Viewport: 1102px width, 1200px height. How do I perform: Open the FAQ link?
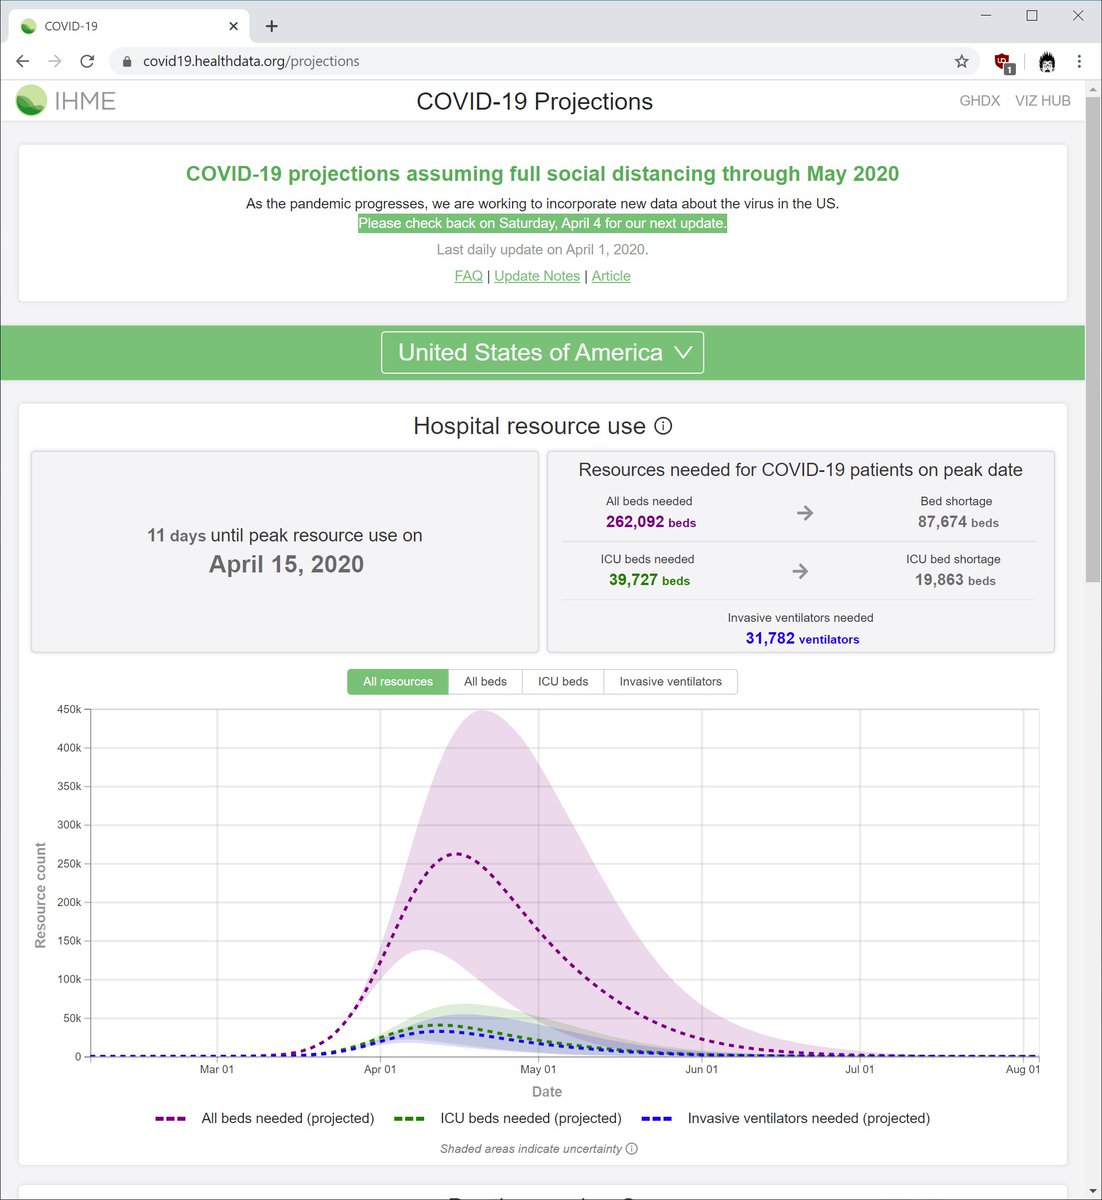[x=468, y=276]
